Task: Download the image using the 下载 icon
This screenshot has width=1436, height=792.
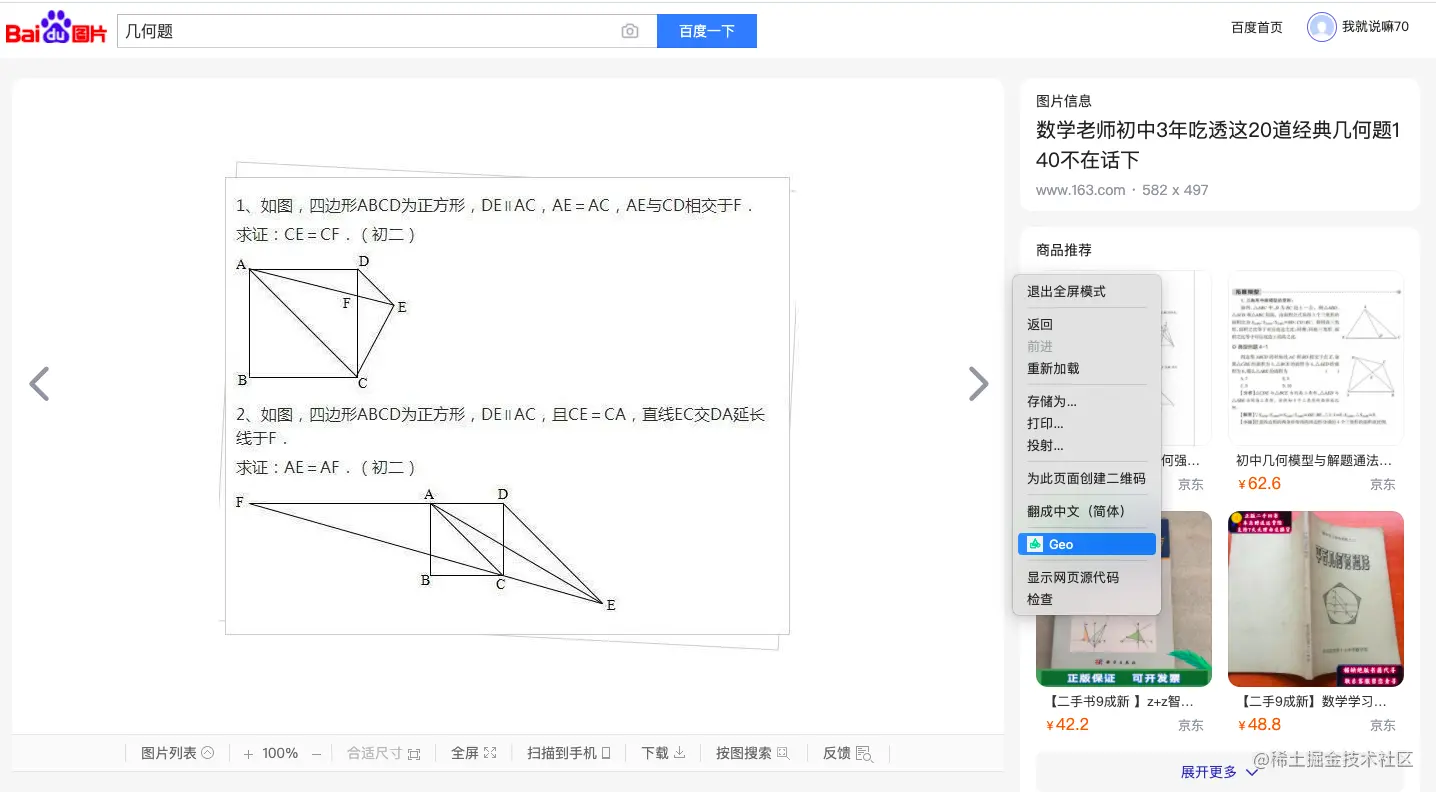Action: (x=662, y=752)
